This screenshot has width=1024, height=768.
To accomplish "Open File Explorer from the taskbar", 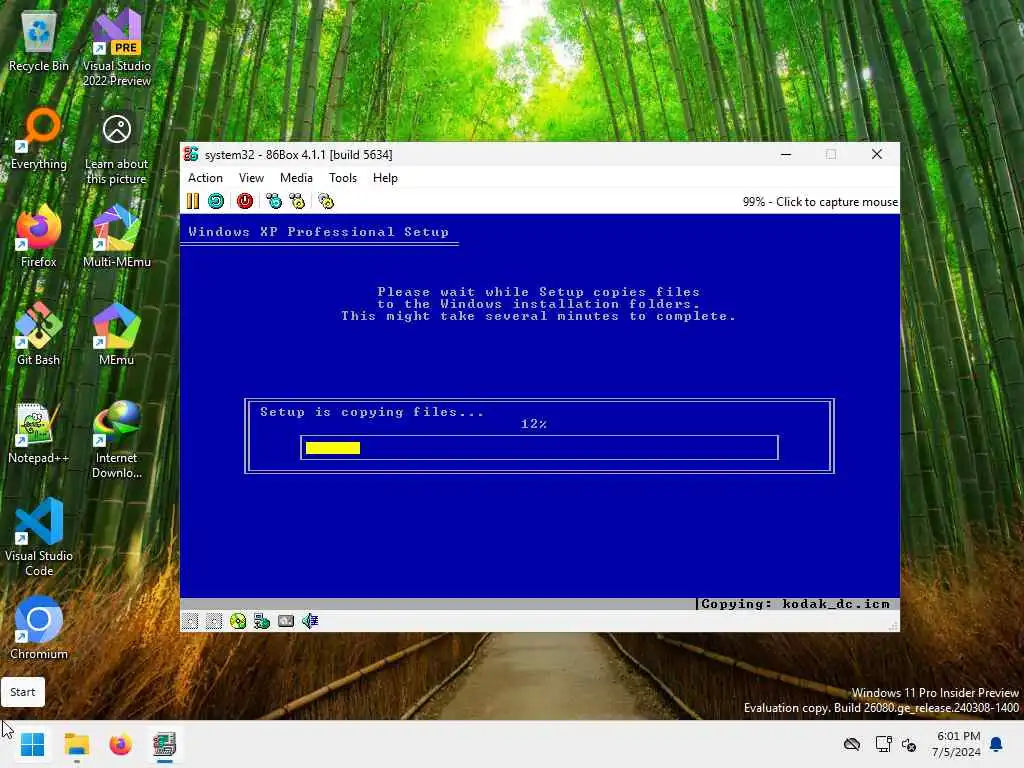I will coord(77,744).
